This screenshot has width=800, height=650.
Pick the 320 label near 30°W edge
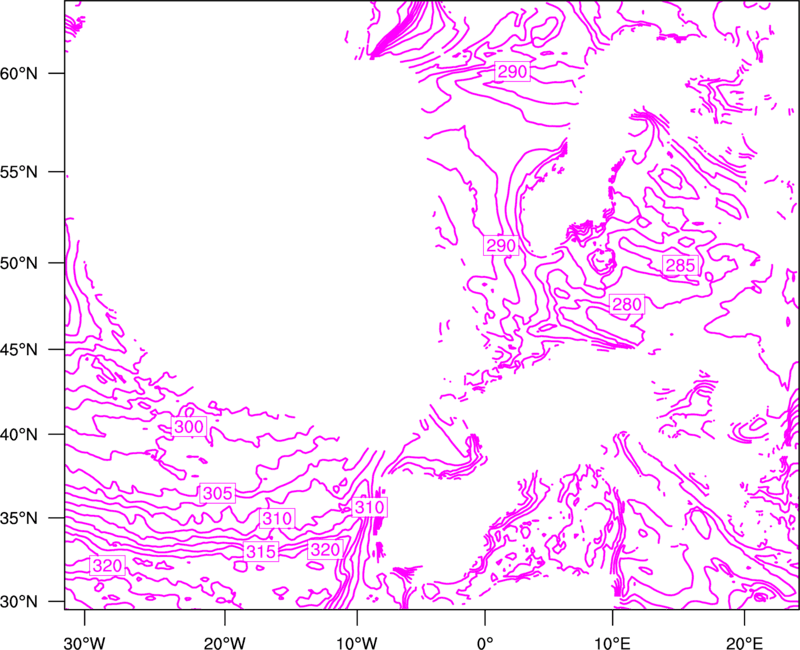point(108,565)
